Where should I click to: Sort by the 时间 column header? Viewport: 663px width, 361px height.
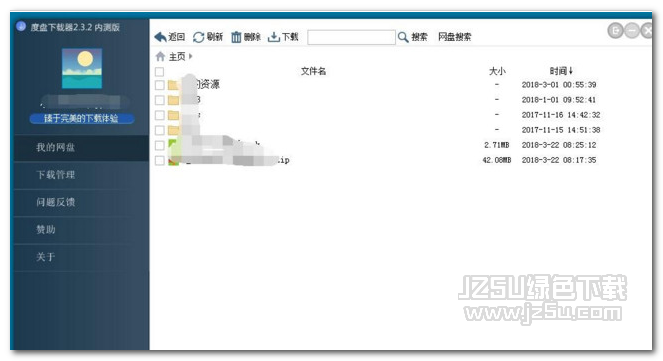pos(561,71)
